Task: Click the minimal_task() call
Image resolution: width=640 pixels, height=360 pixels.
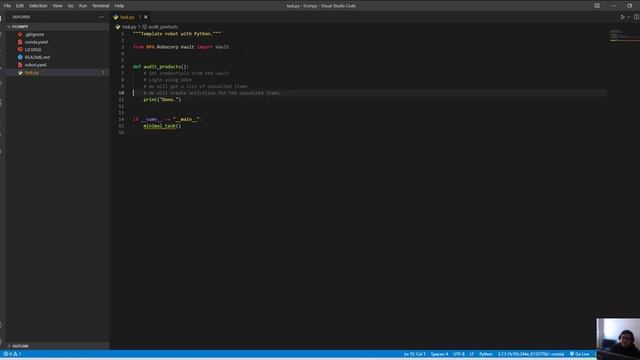Action: click(162, 126)
